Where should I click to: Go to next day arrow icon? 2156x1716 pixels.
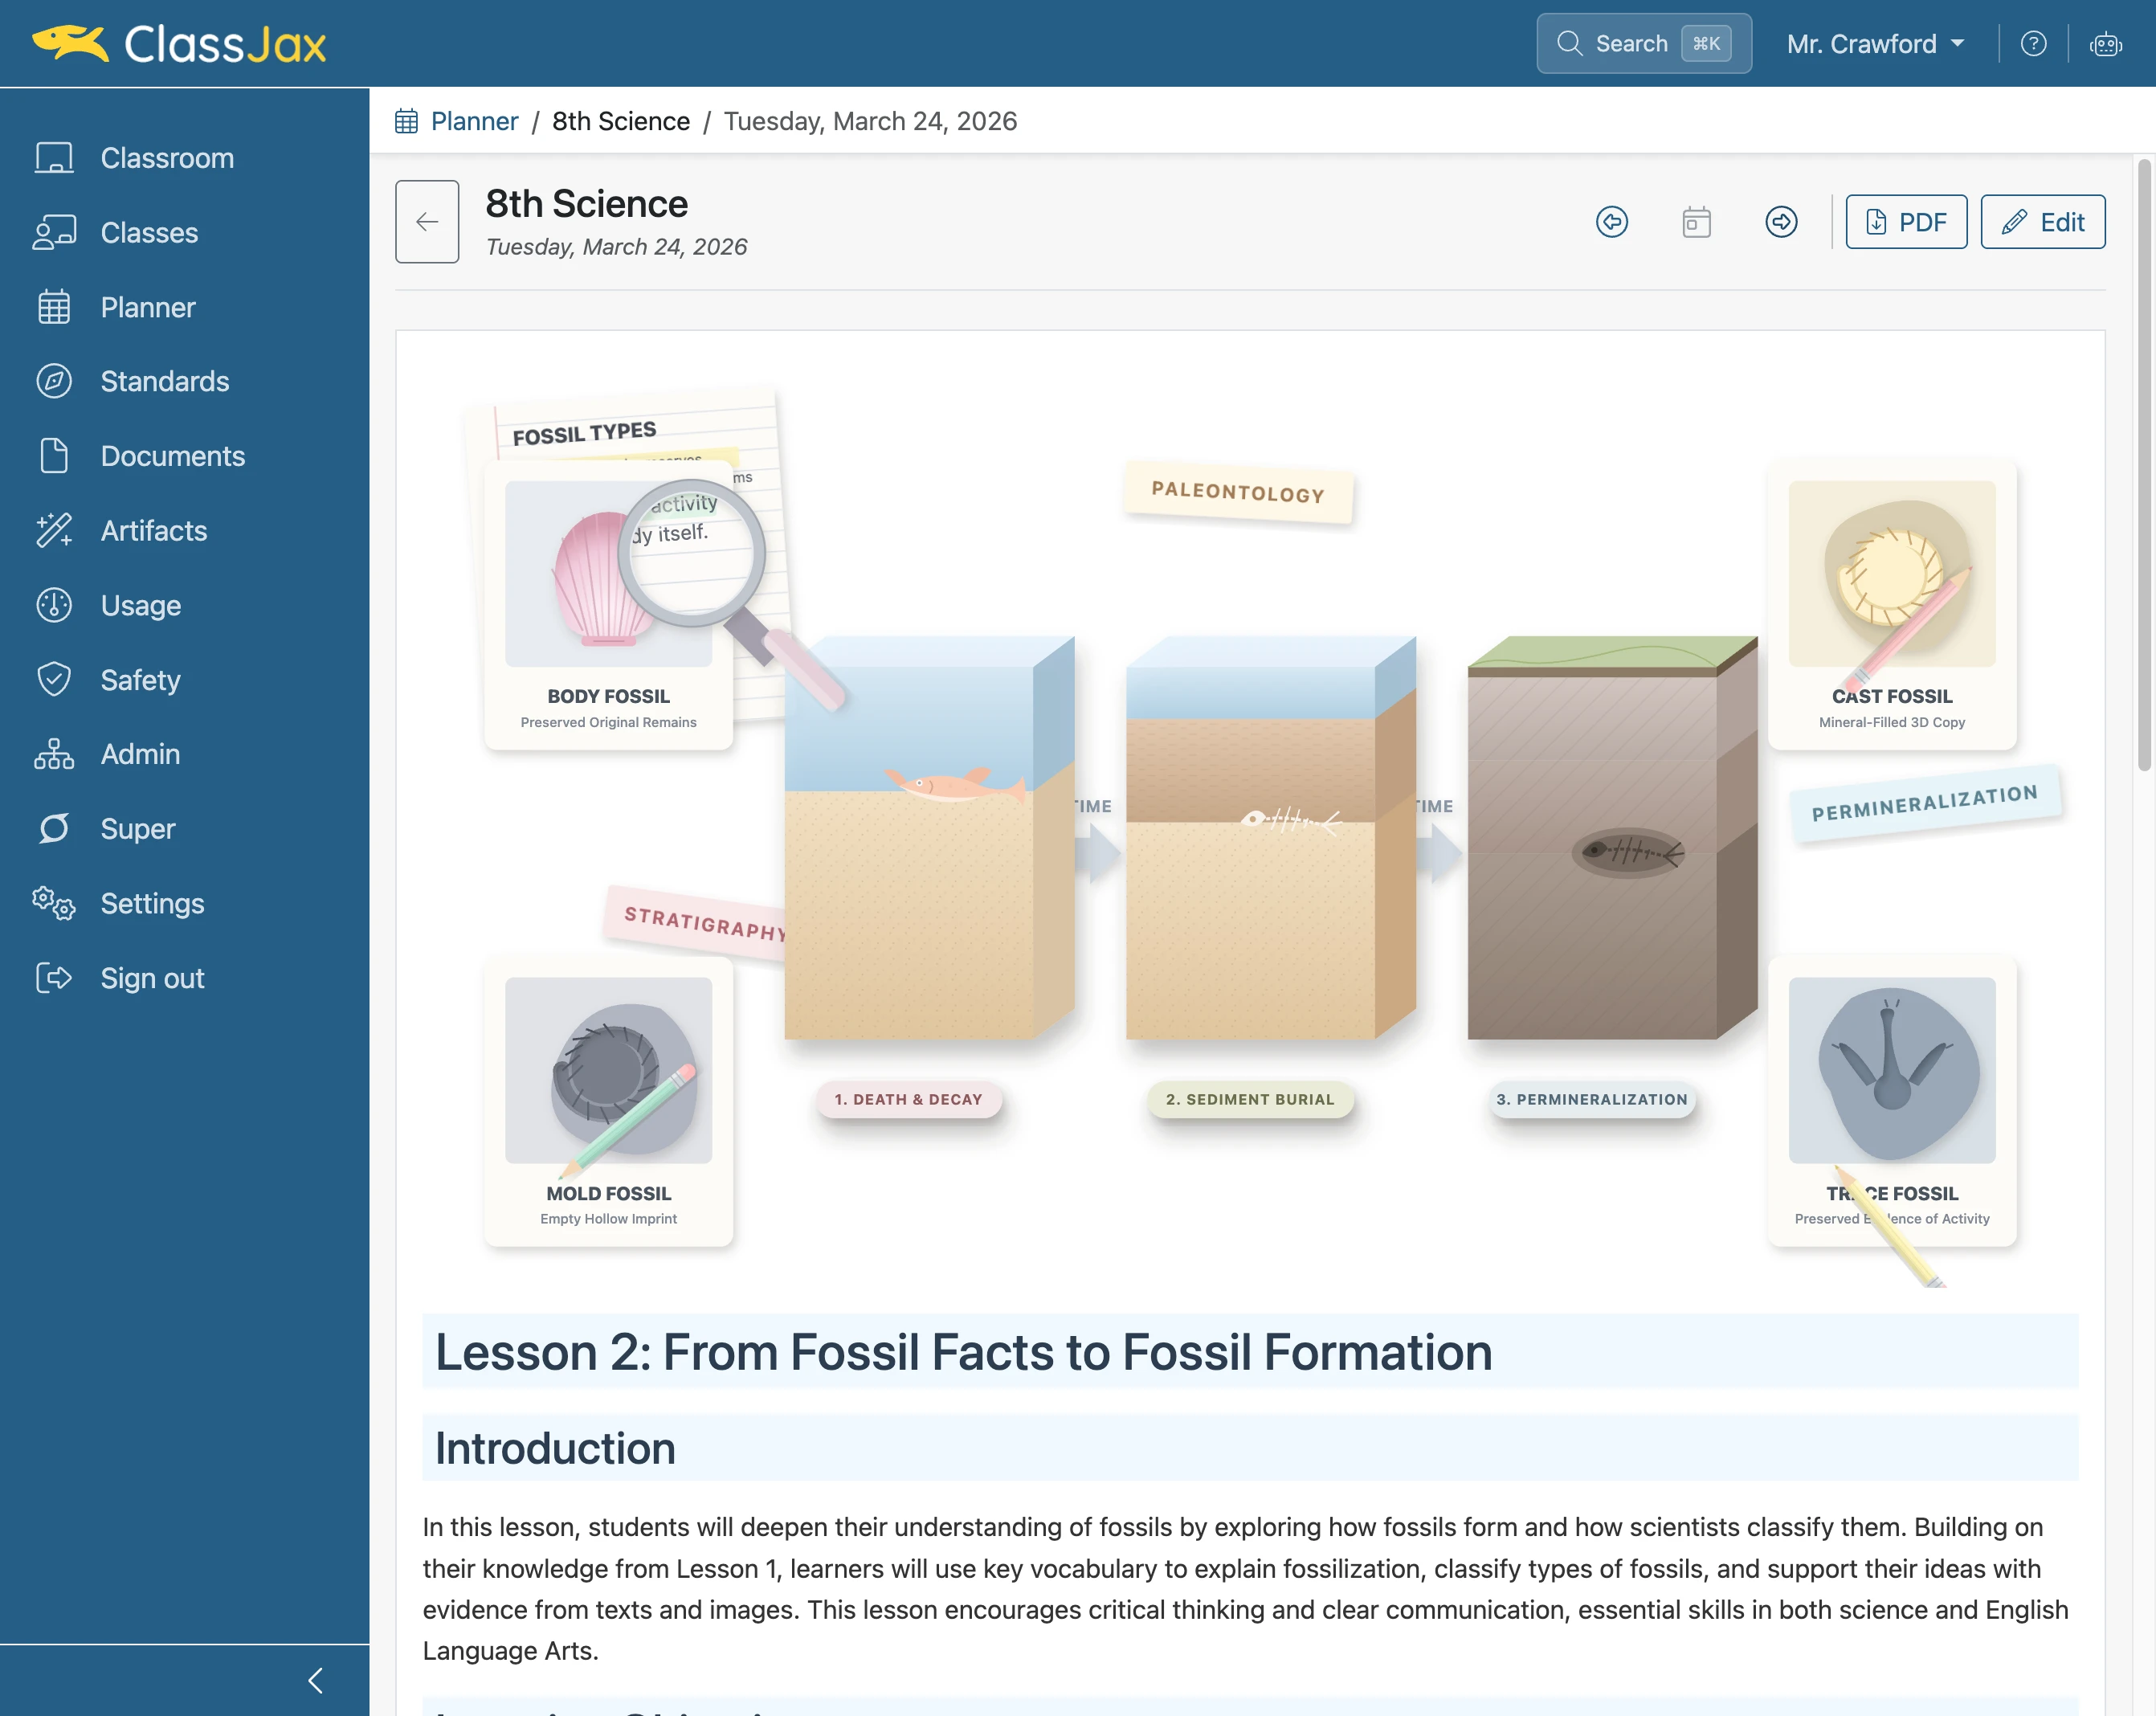[x=1781, y=222]
